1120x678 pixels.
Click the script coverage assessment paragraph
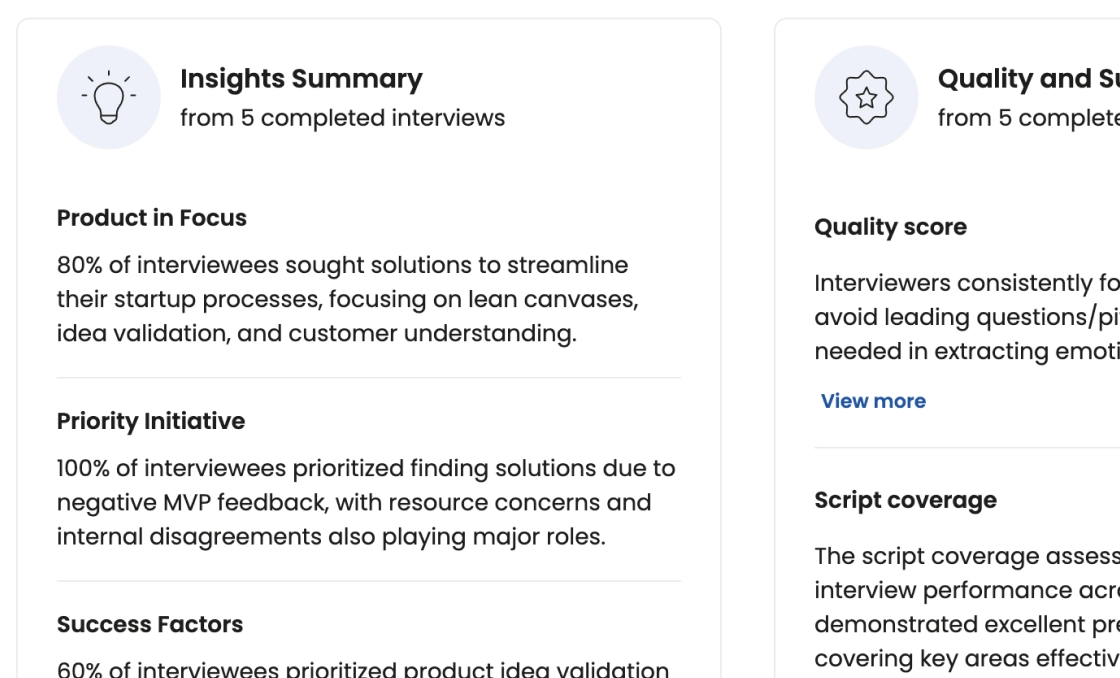click(x=967, y=607)
